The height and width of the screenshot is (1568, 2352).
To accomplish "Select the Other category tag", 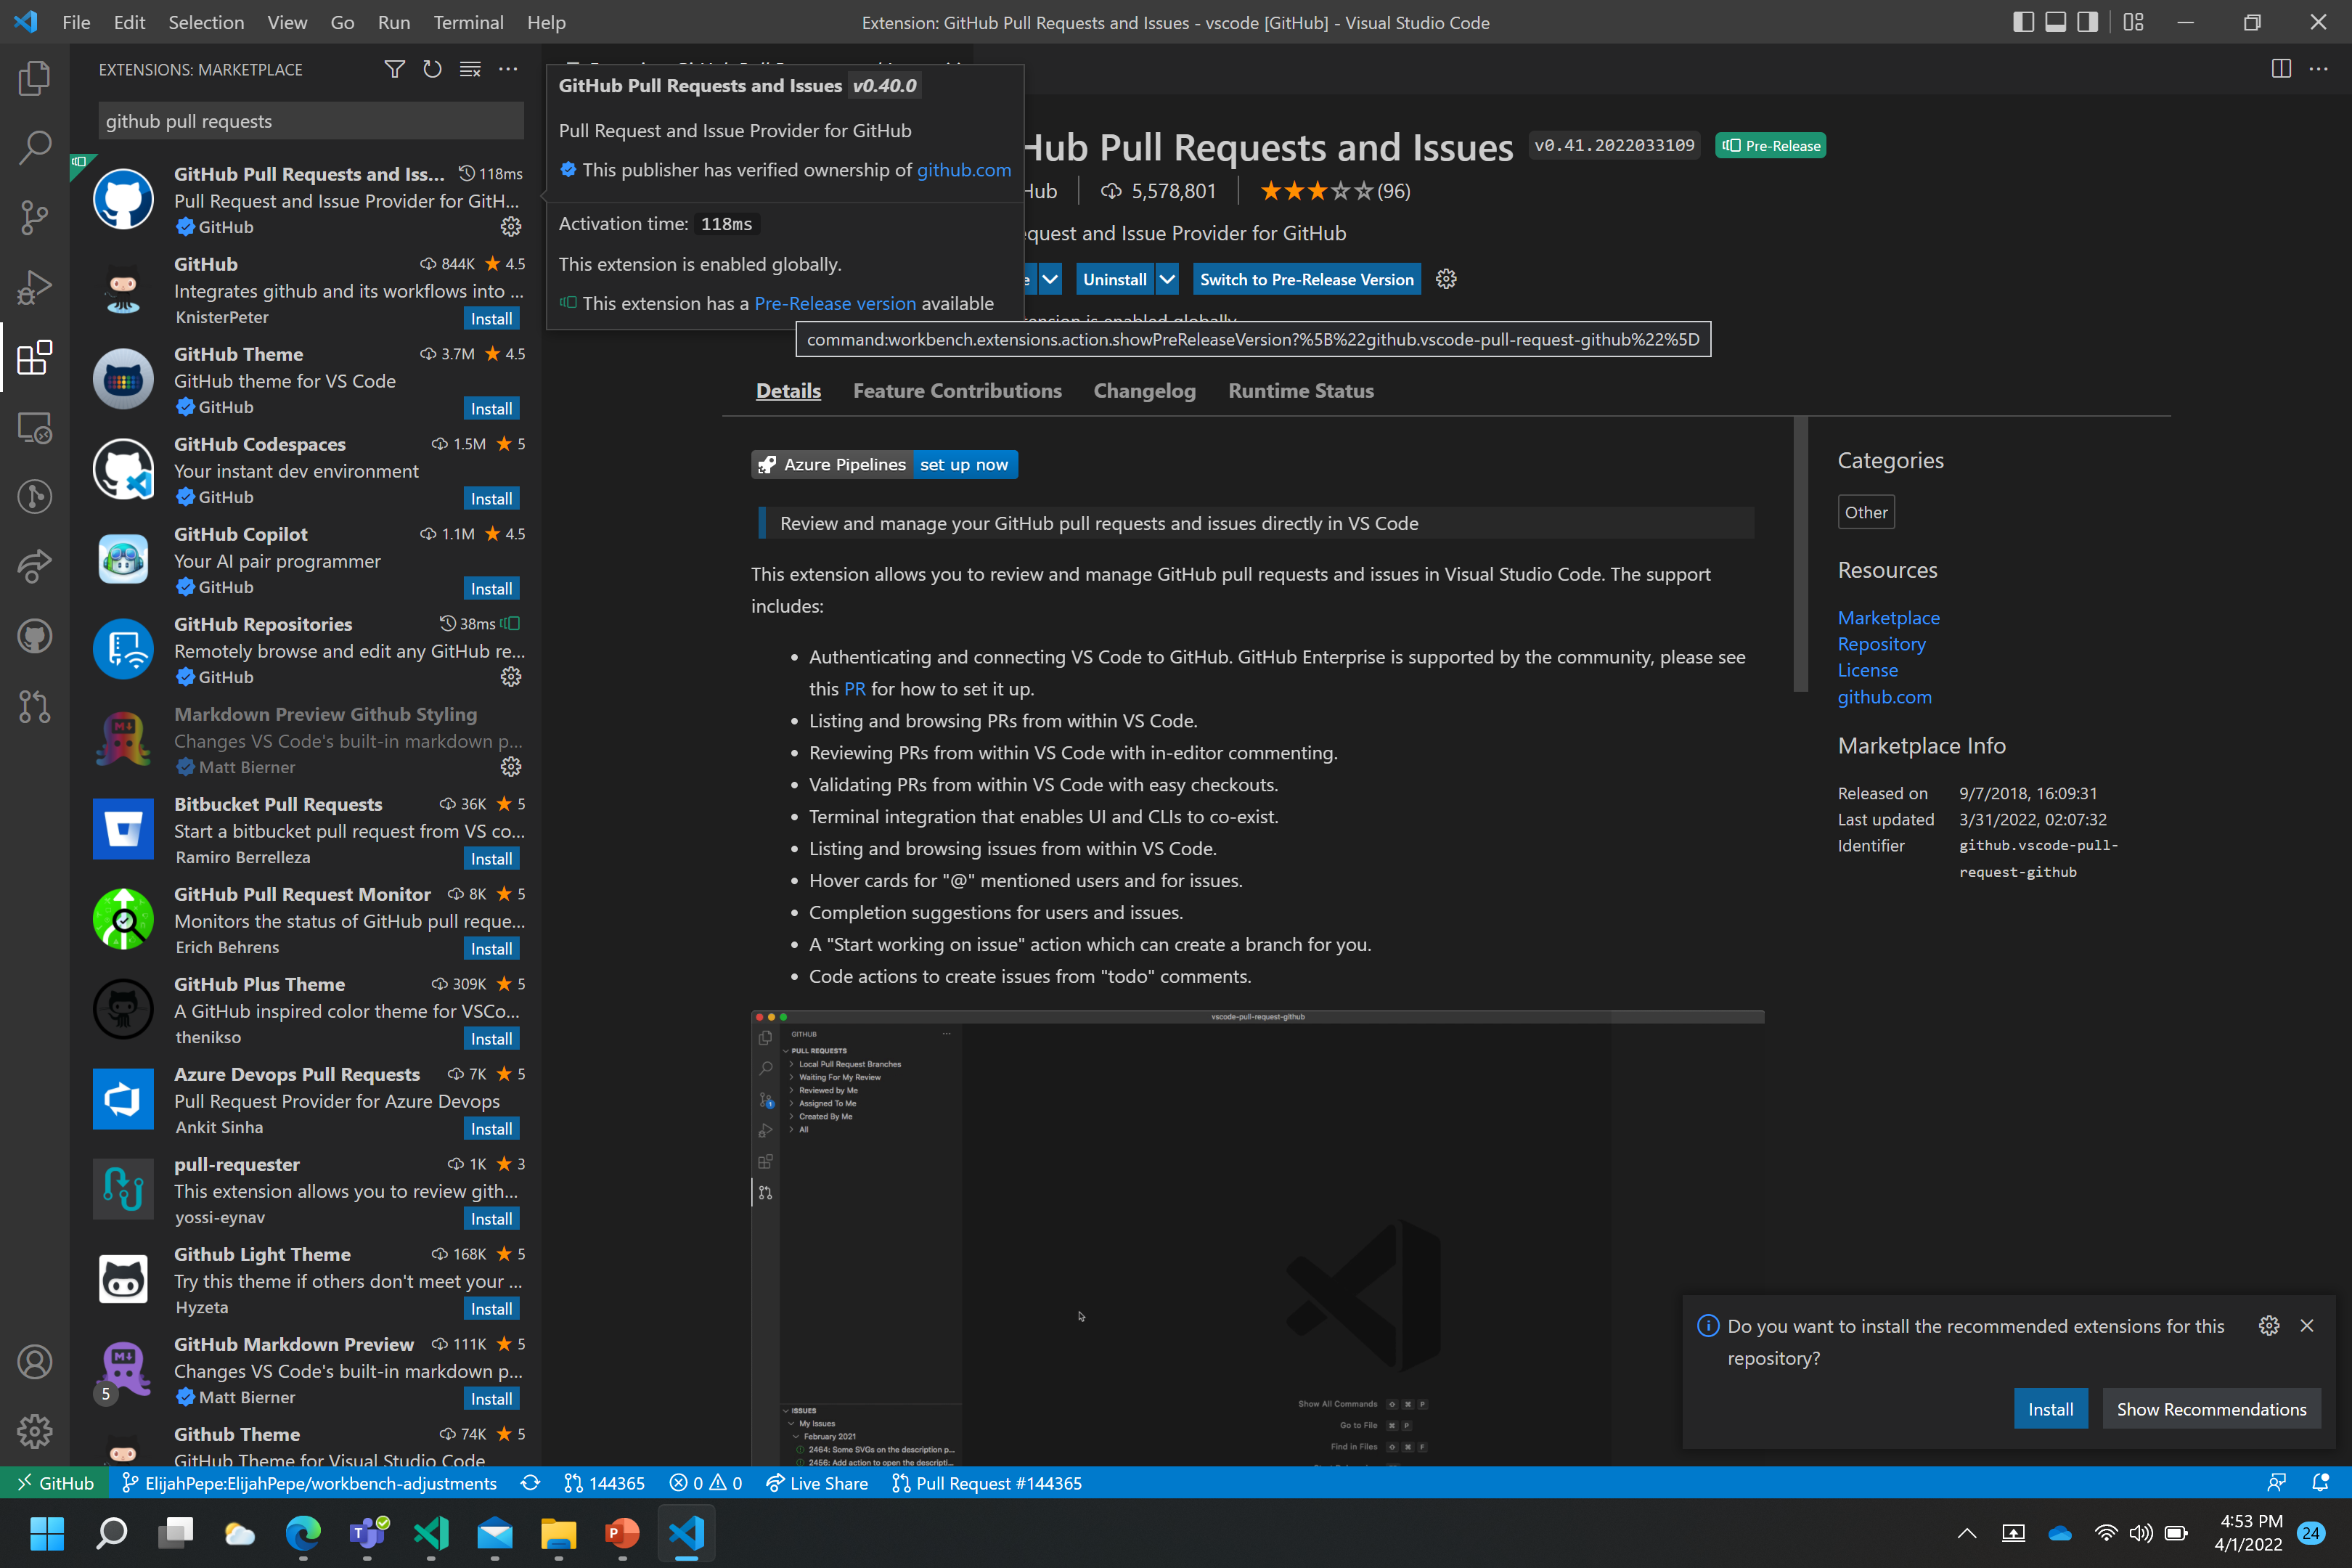I will click(1865, 512).
